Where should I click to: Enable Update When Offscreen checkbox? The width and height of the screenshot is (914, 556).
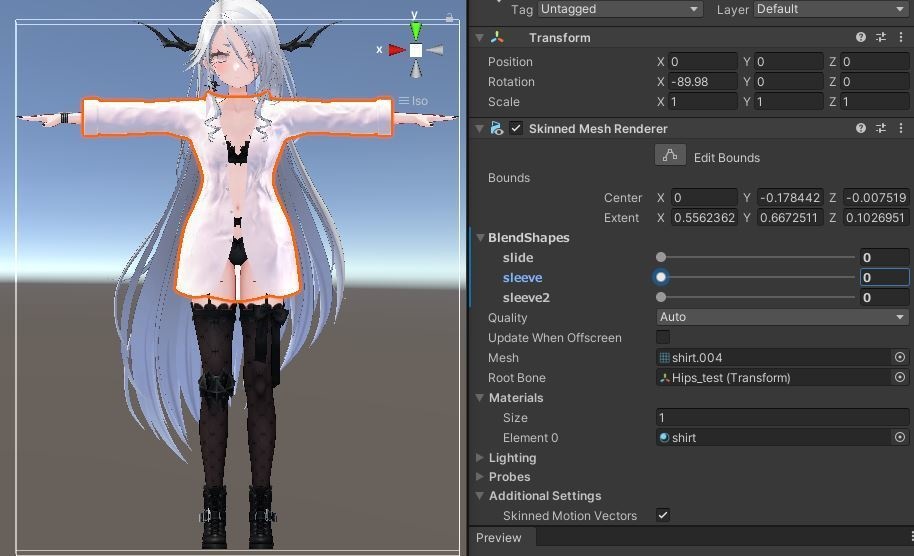click(663, 337)
